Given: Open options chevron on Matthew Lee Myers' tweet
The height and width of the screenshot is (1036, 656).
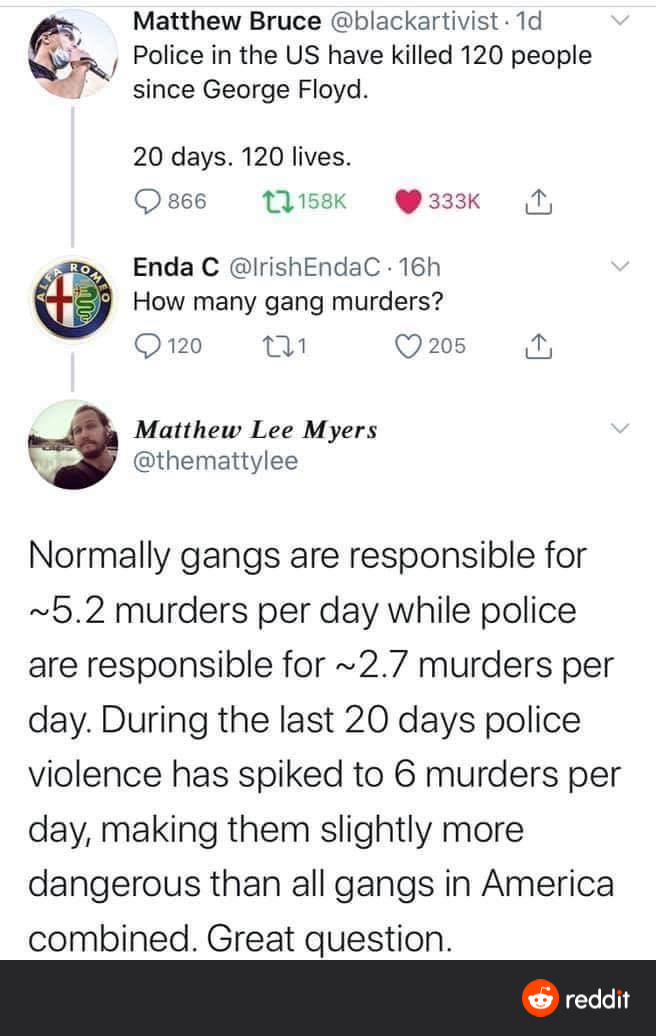Looking at the screenshot, I should click(x=620, y=429).
